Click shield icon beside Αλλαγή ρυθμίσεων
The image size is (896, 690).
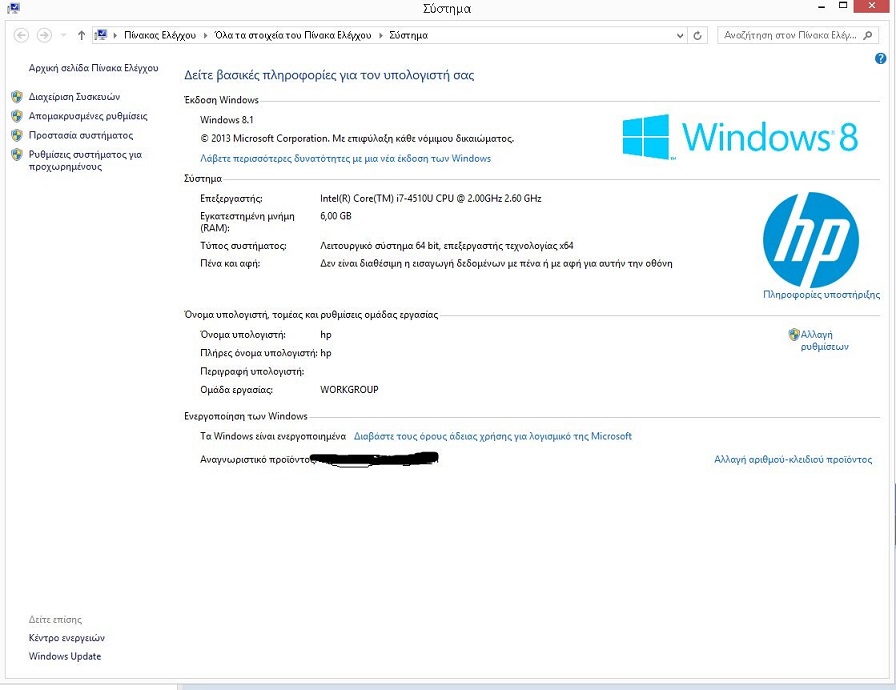pyautogui.click(x=794, y=334)
